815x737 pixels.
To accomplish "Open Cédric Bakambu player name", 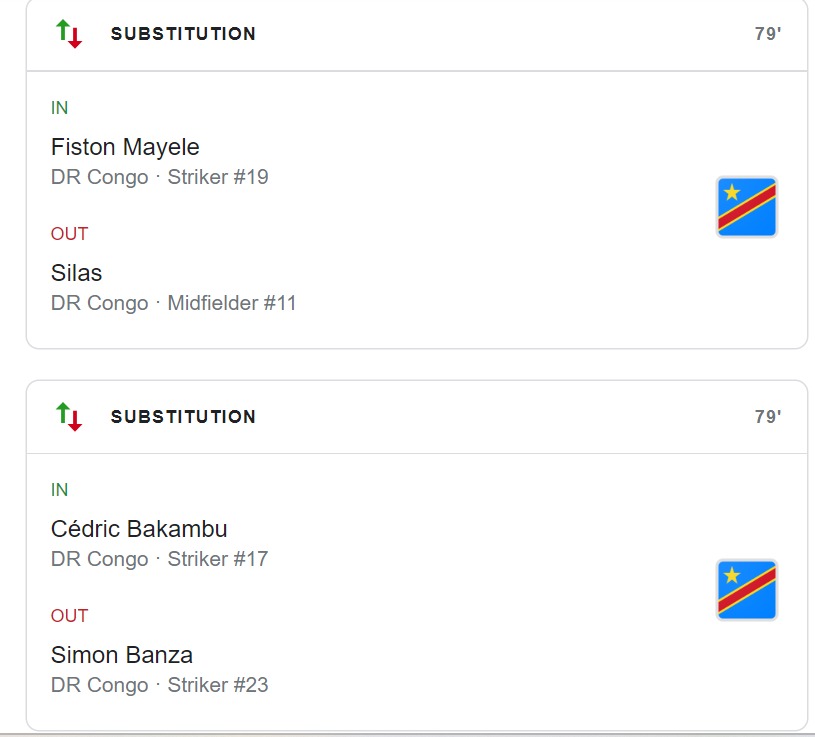I will pos(139,529).
